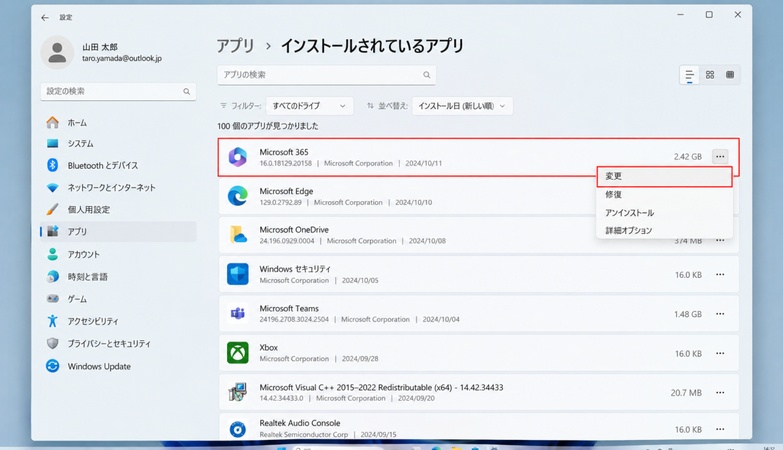Click the Microsoft Teams app icon
The height and width of the screenshot is (450, 783).
238,314
